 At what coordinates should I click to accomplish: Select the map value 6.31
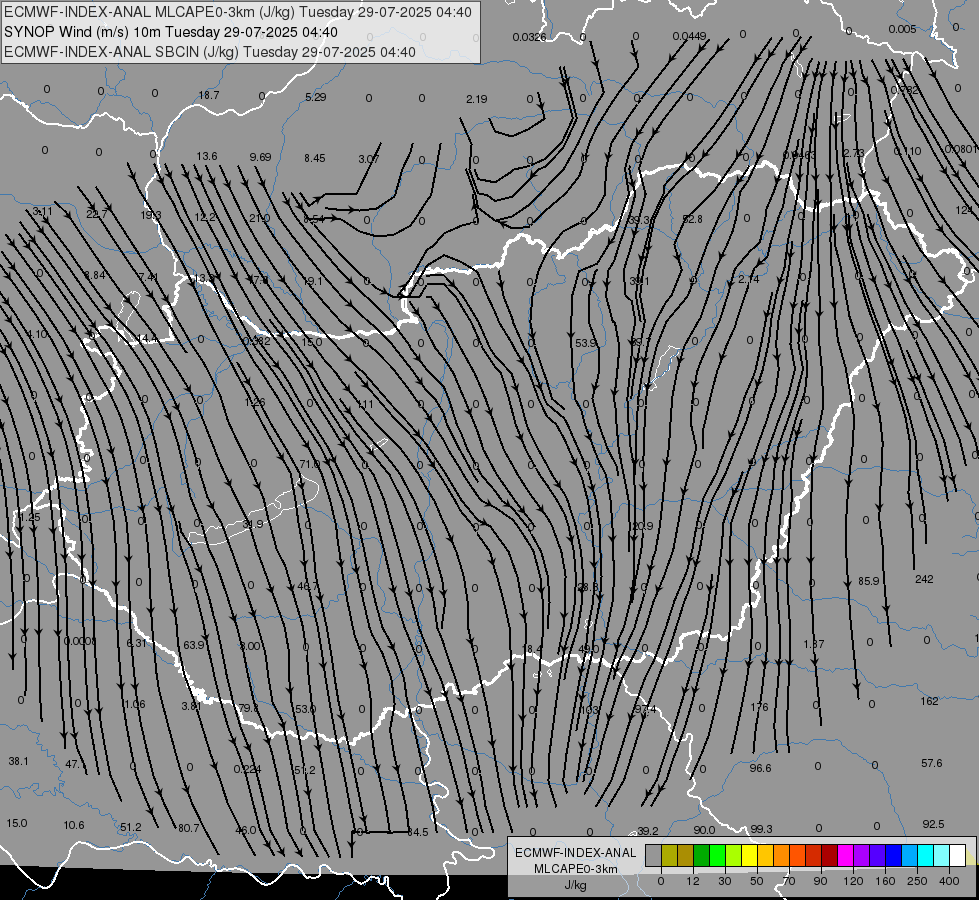(x=136, y=643)
